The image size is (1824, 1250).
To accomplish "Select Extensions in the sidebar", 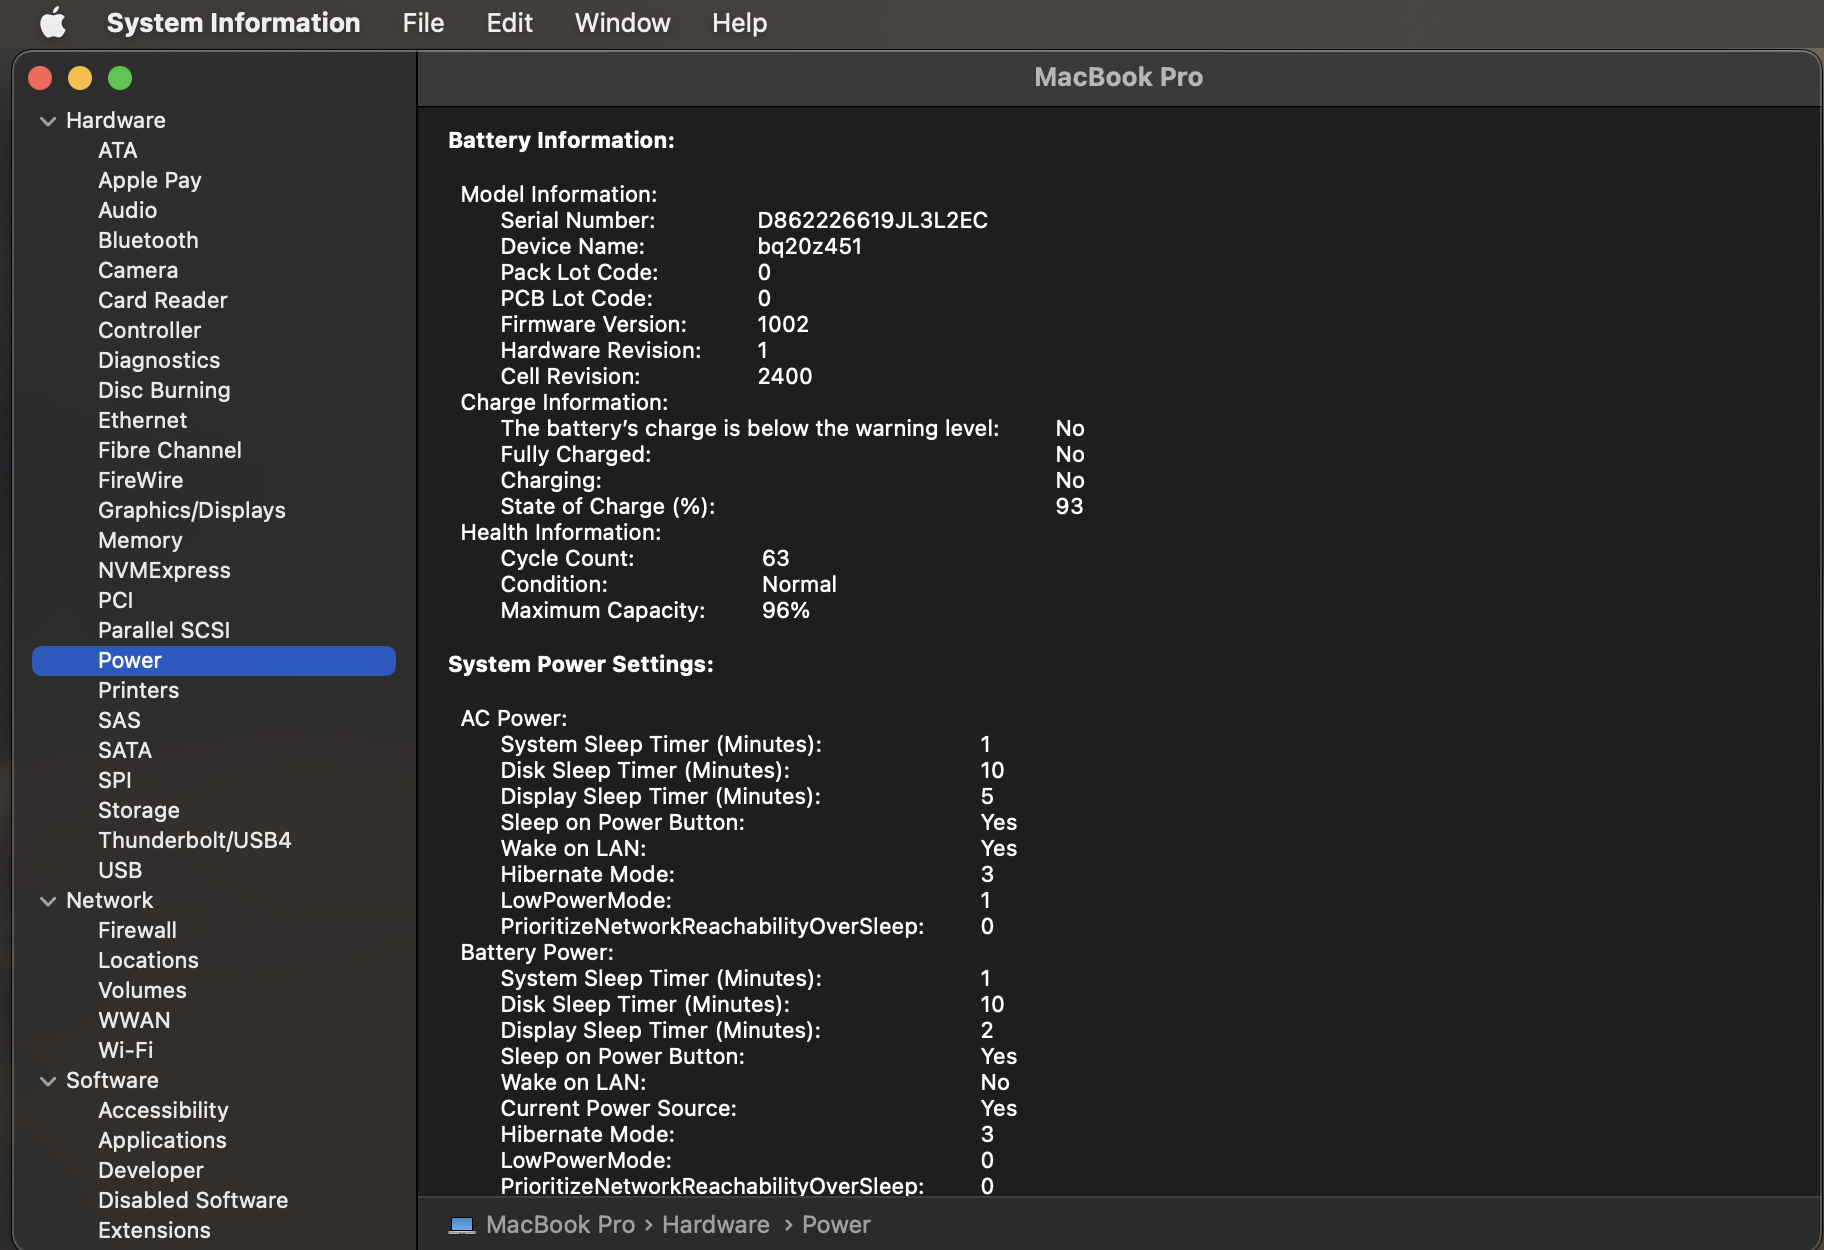I will click(x=154, y=1230).
